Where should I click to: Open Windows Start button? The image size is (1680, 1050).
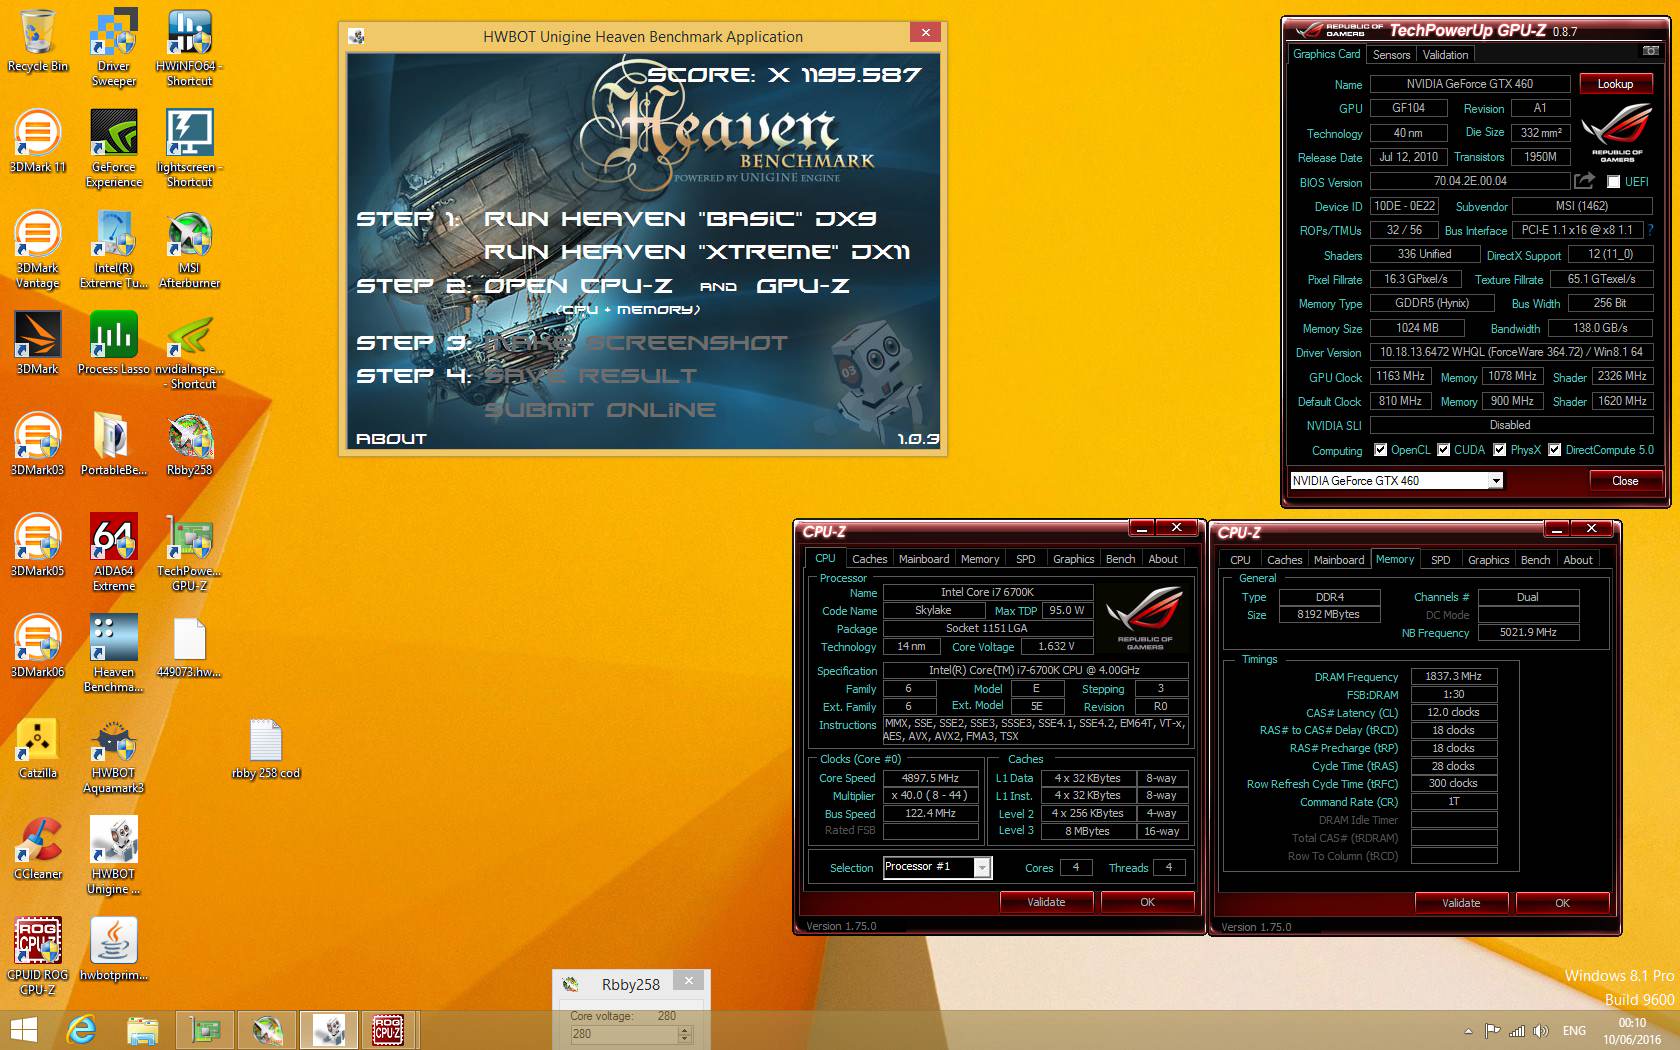[x=22, y=1030]
